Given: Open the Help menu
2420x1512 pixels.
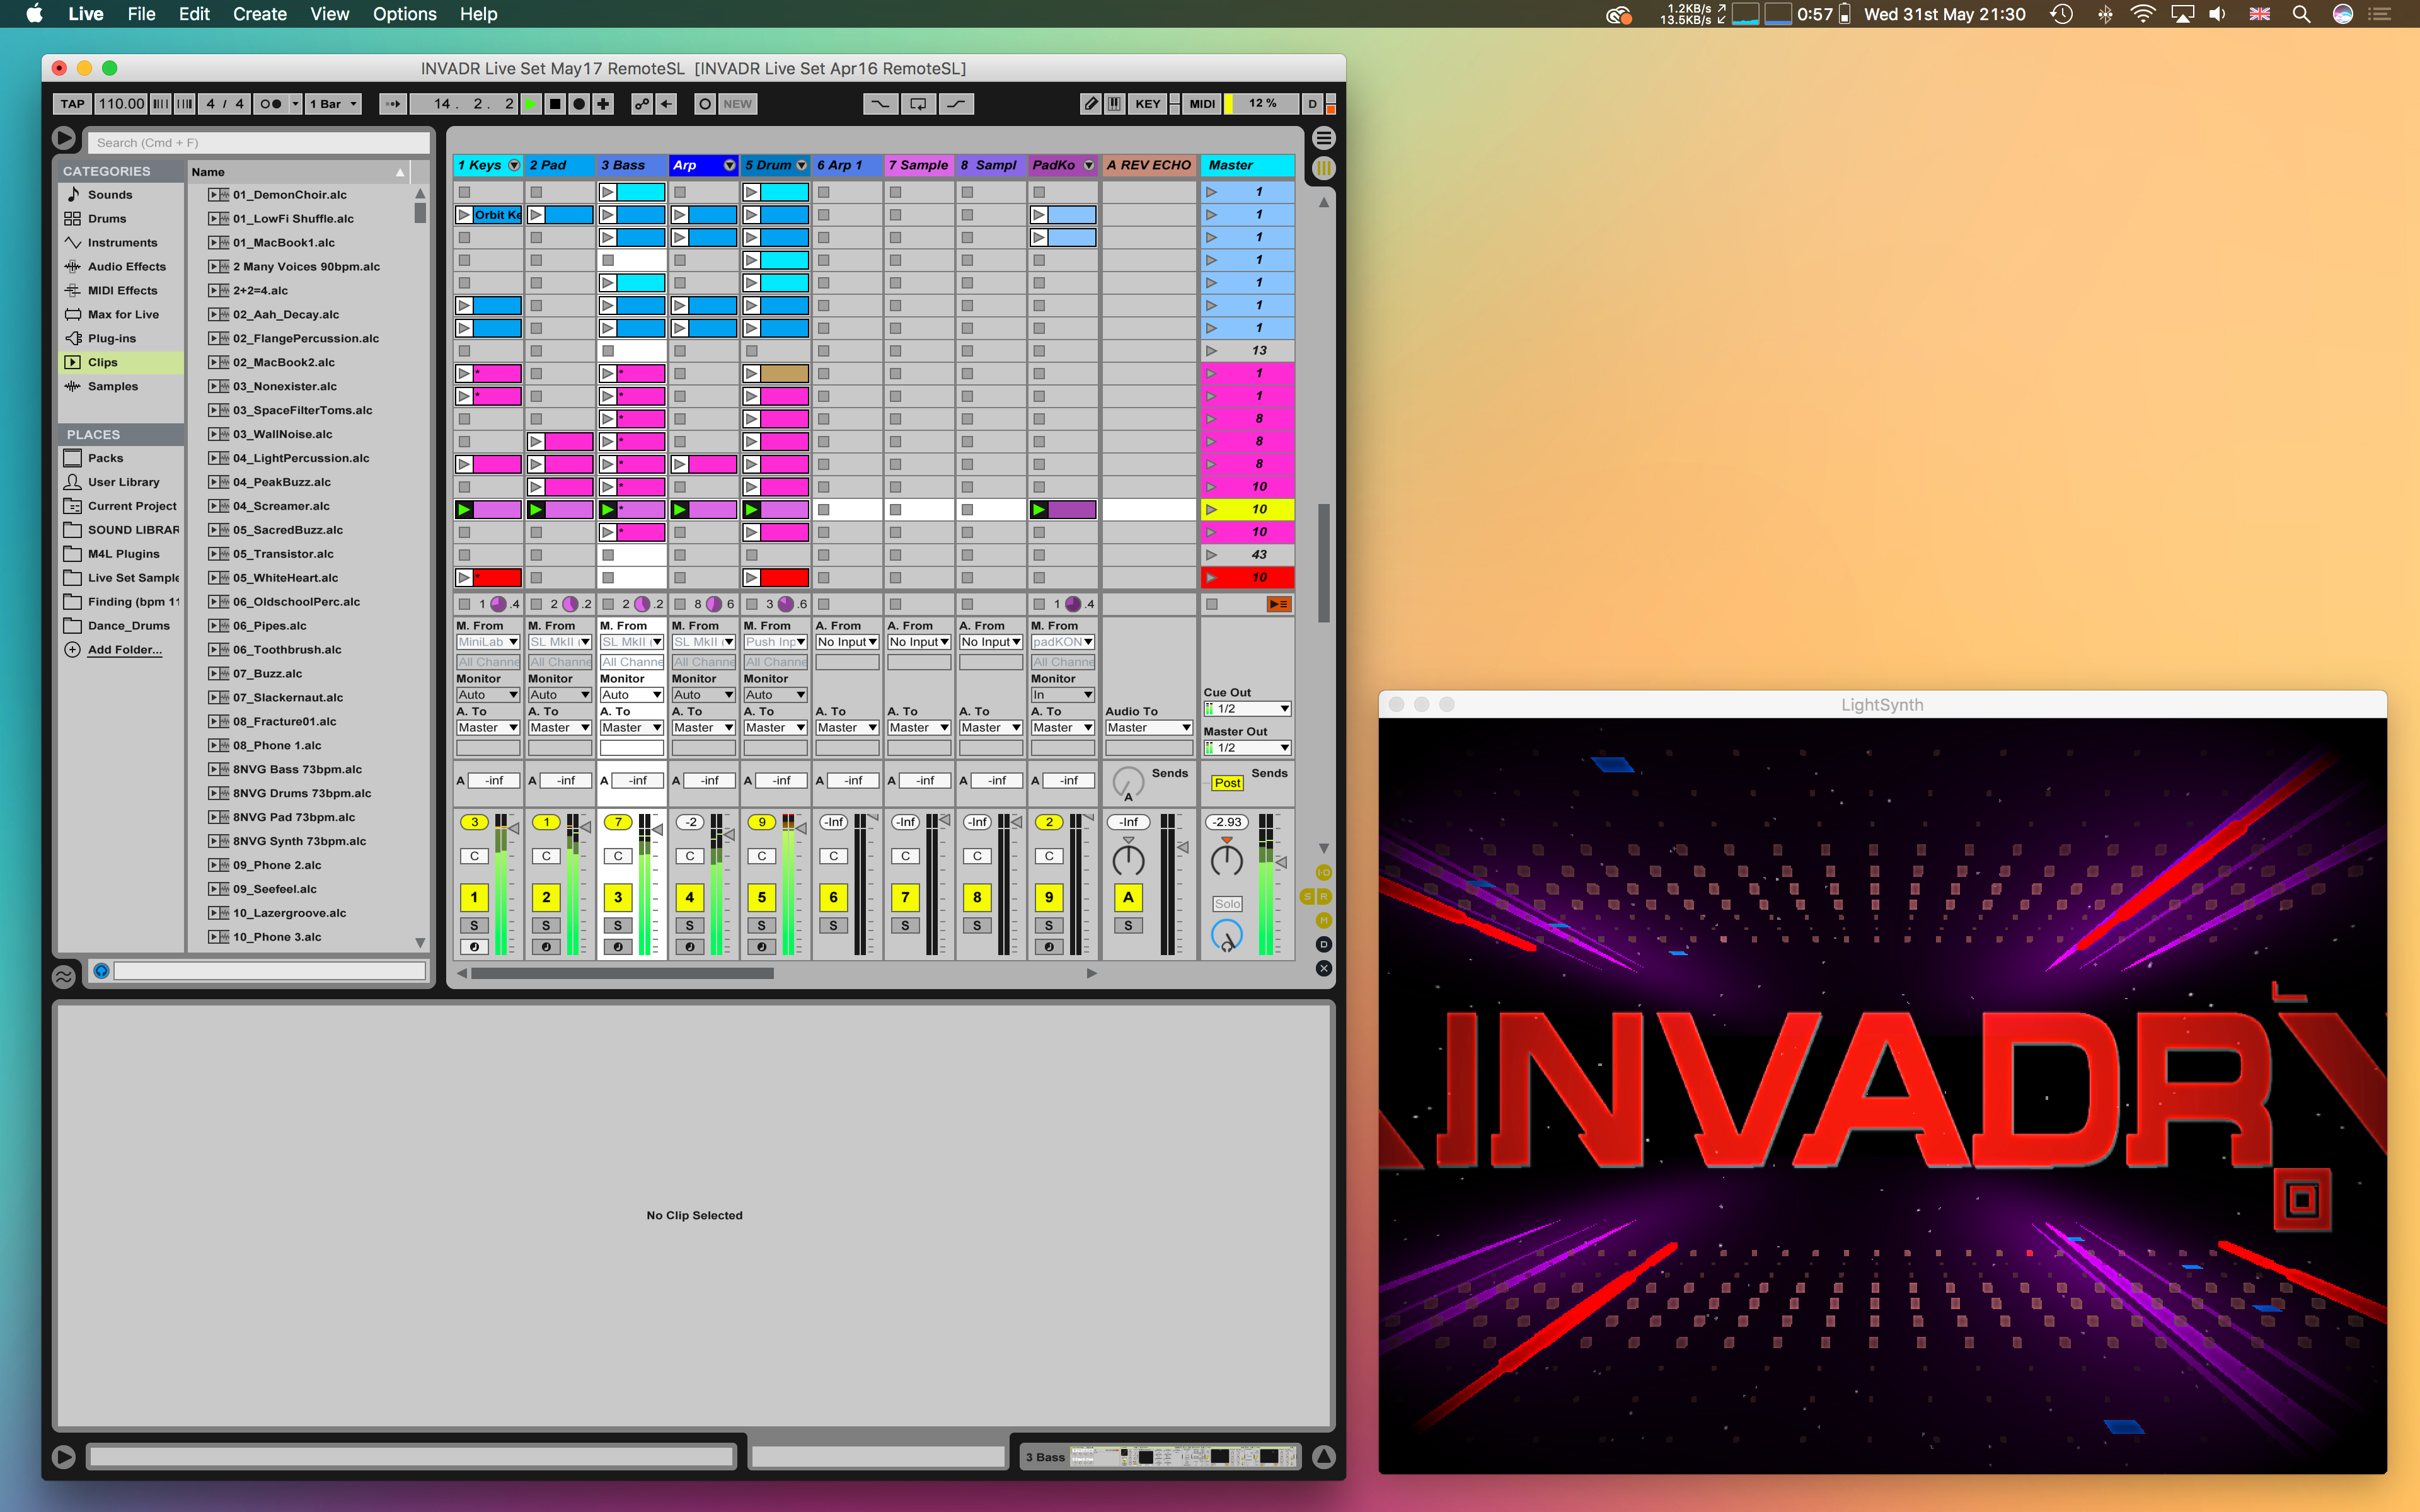Looking at the screenshot, I should 479,14.
